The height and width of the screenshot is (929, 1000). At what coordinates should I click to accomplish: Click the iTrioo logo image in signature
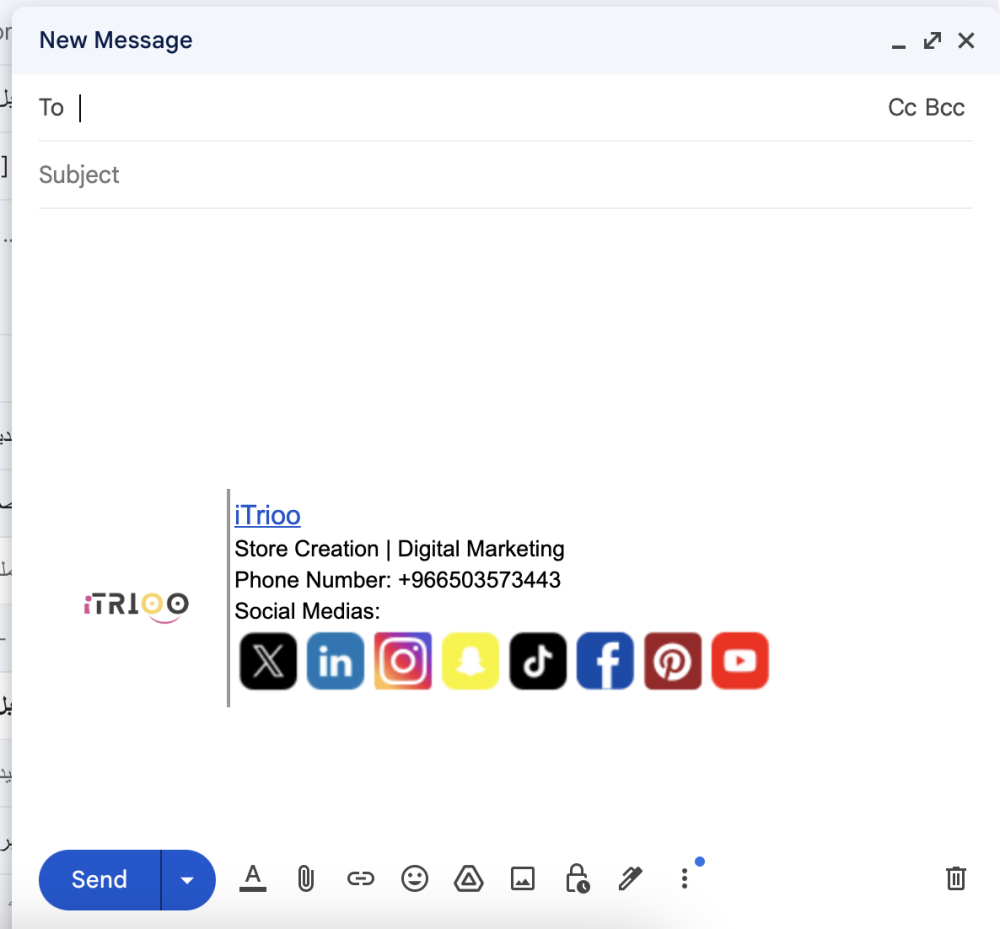136,606
